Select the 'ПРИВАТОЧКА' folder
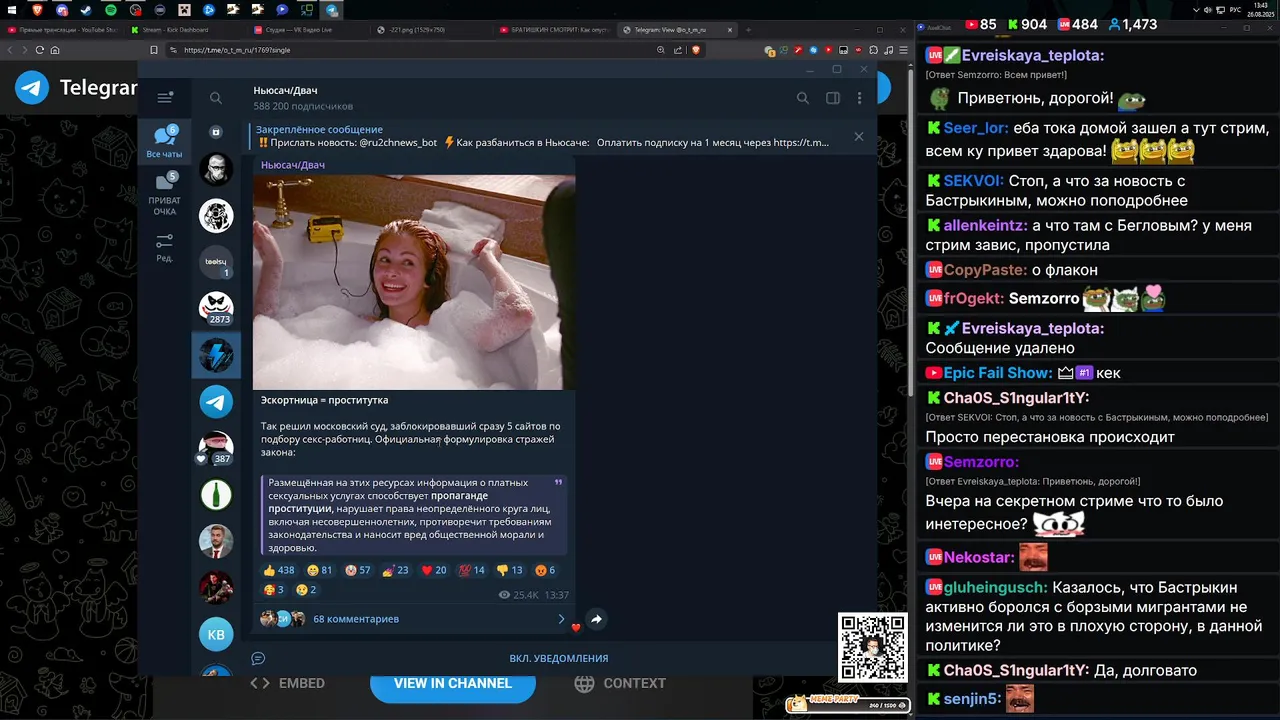This screenshot has height=720, width=1280. click(165, 194)
